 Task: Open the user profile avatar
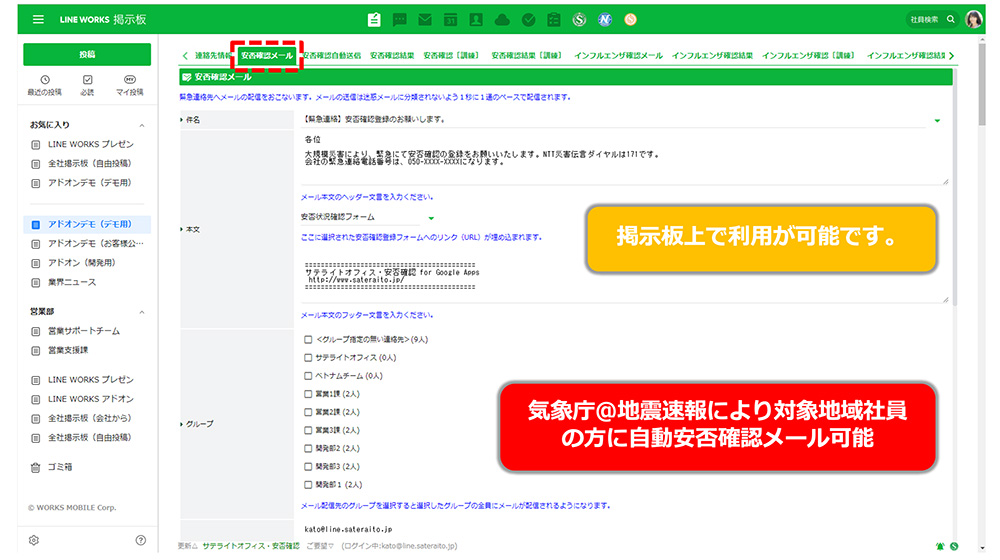click(x=973, y=20)
